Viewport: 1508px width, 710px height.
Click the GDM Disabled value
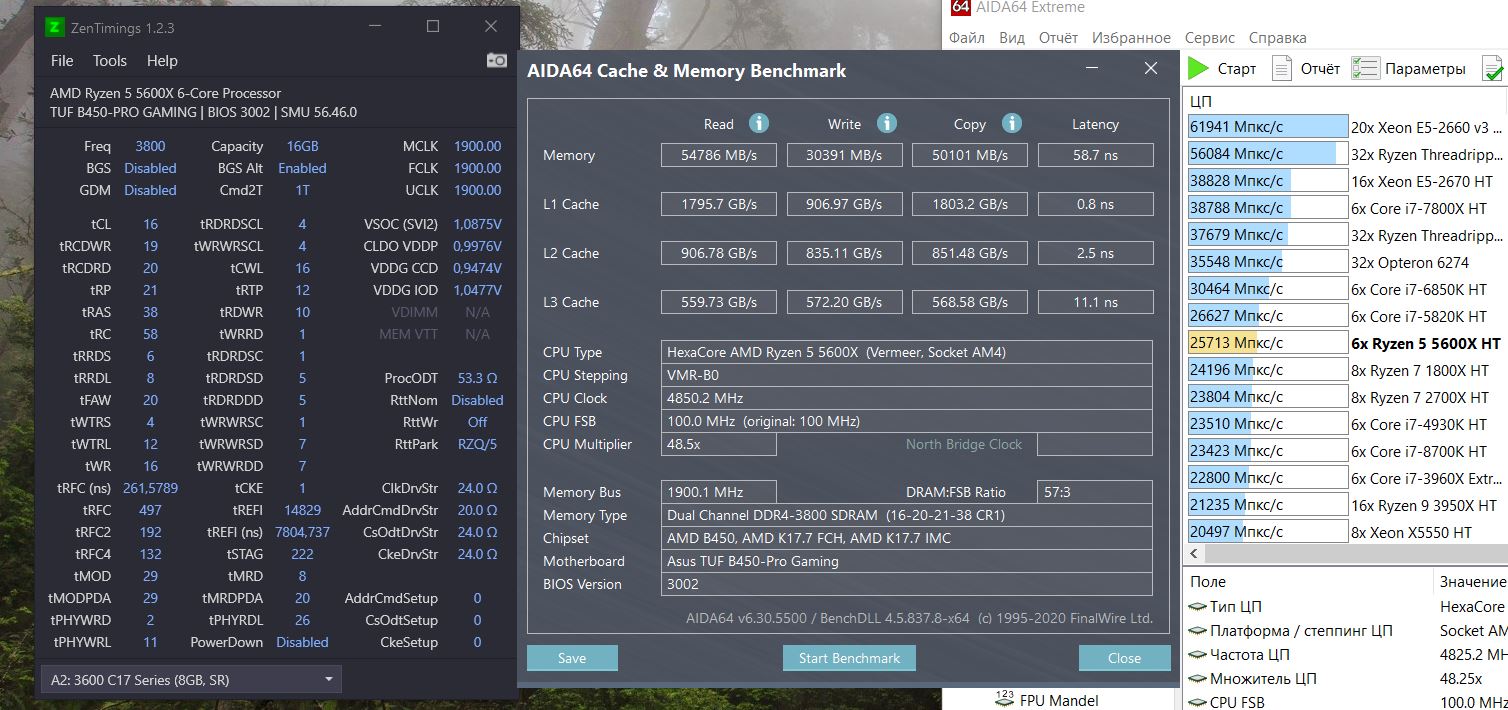tap(150, 190)
